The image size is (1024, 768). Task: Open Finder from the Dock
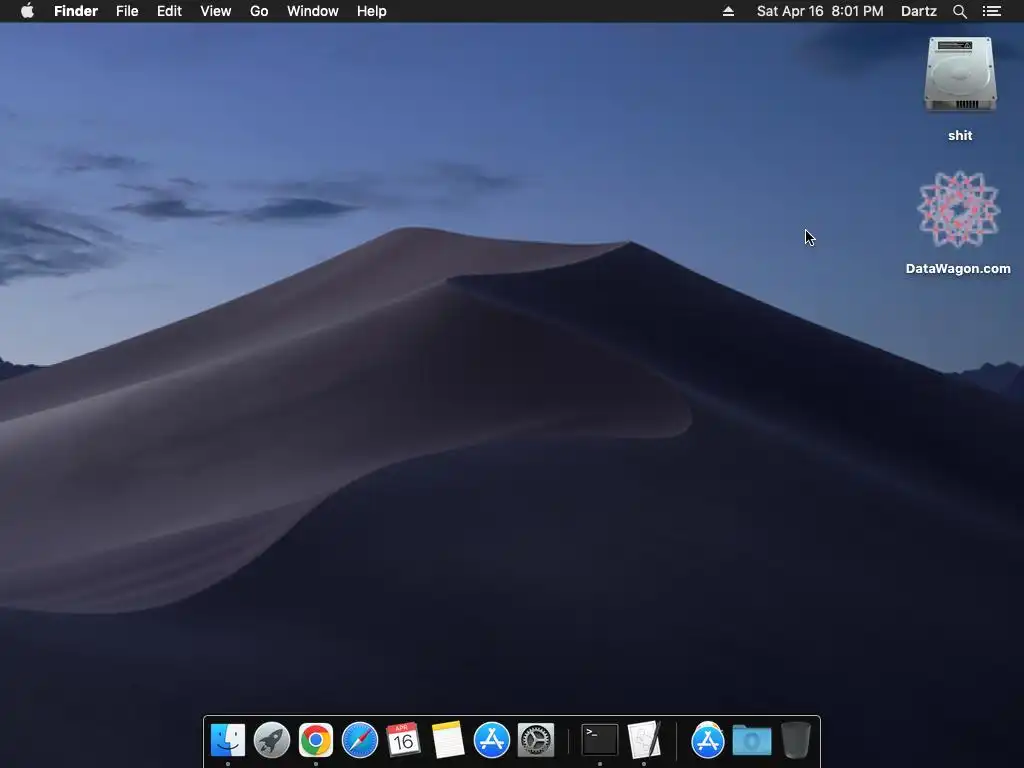point(228,740)
